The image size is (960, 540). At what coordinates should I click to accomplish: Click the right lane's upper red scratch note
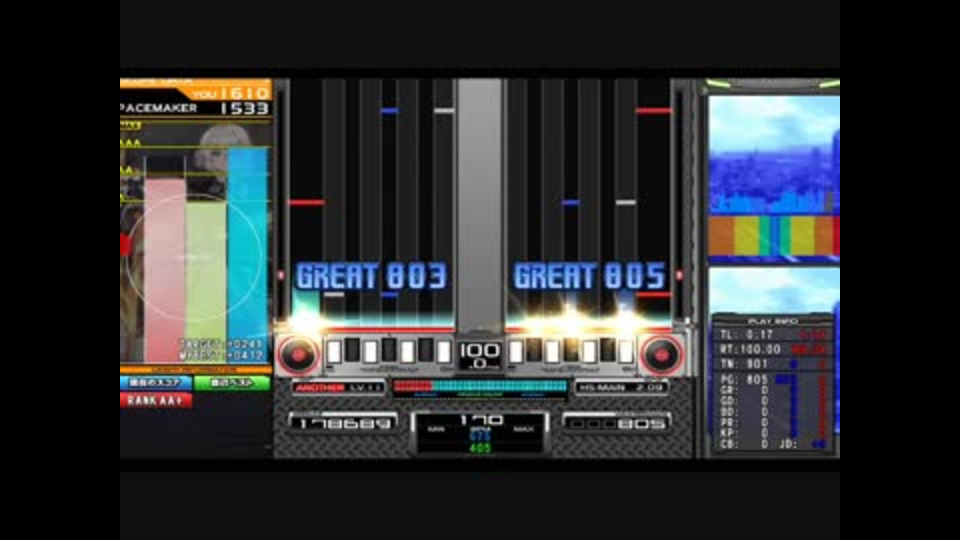pos(653,111)
